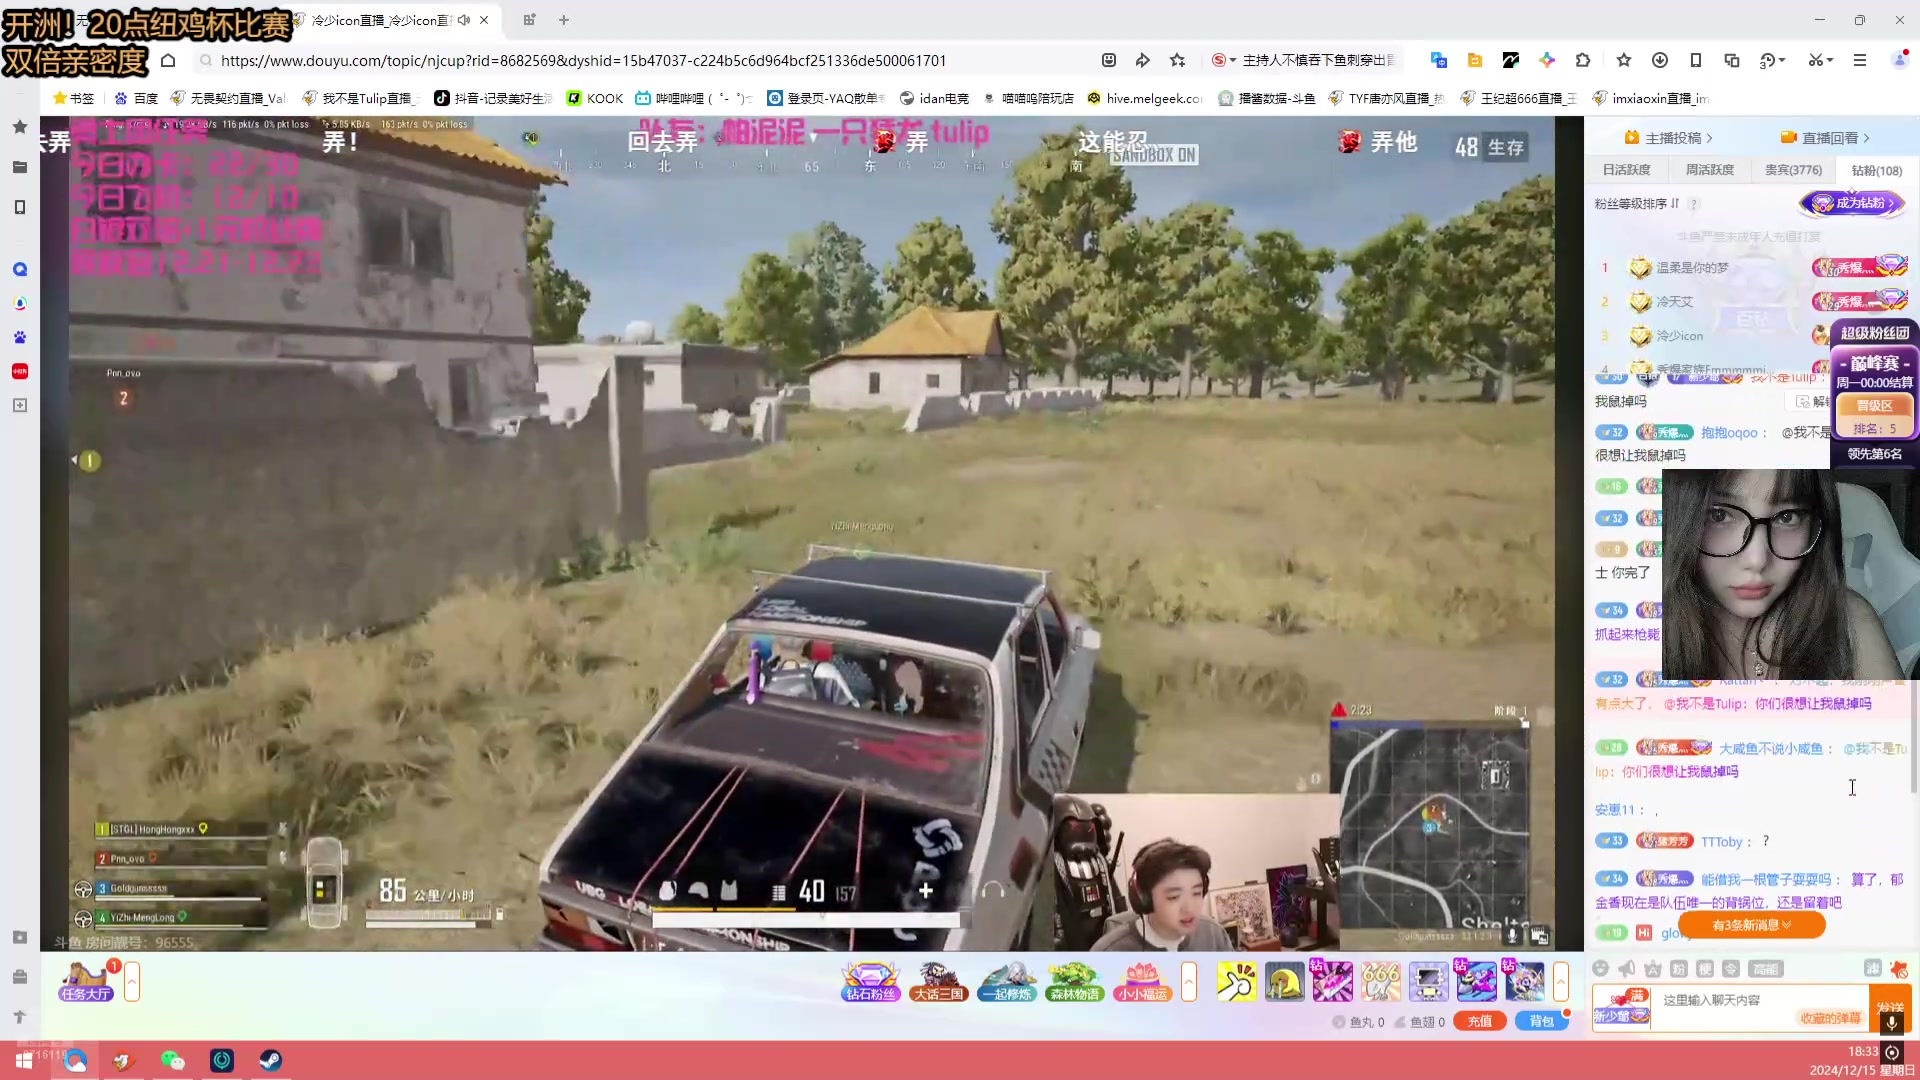Click the 高能 danmaku icon in chat toolbar

point(1765,968)
